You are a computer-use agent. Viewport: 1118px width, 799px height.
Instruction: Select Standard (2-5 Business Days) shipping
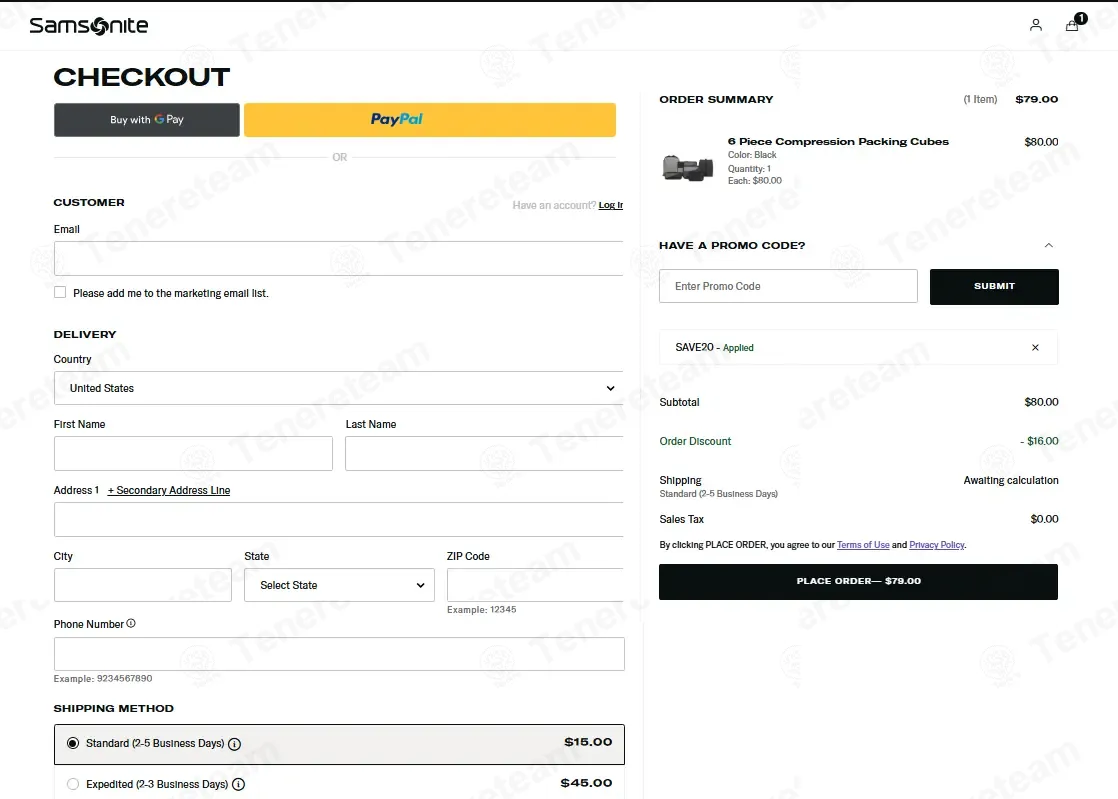coord(73,743)
